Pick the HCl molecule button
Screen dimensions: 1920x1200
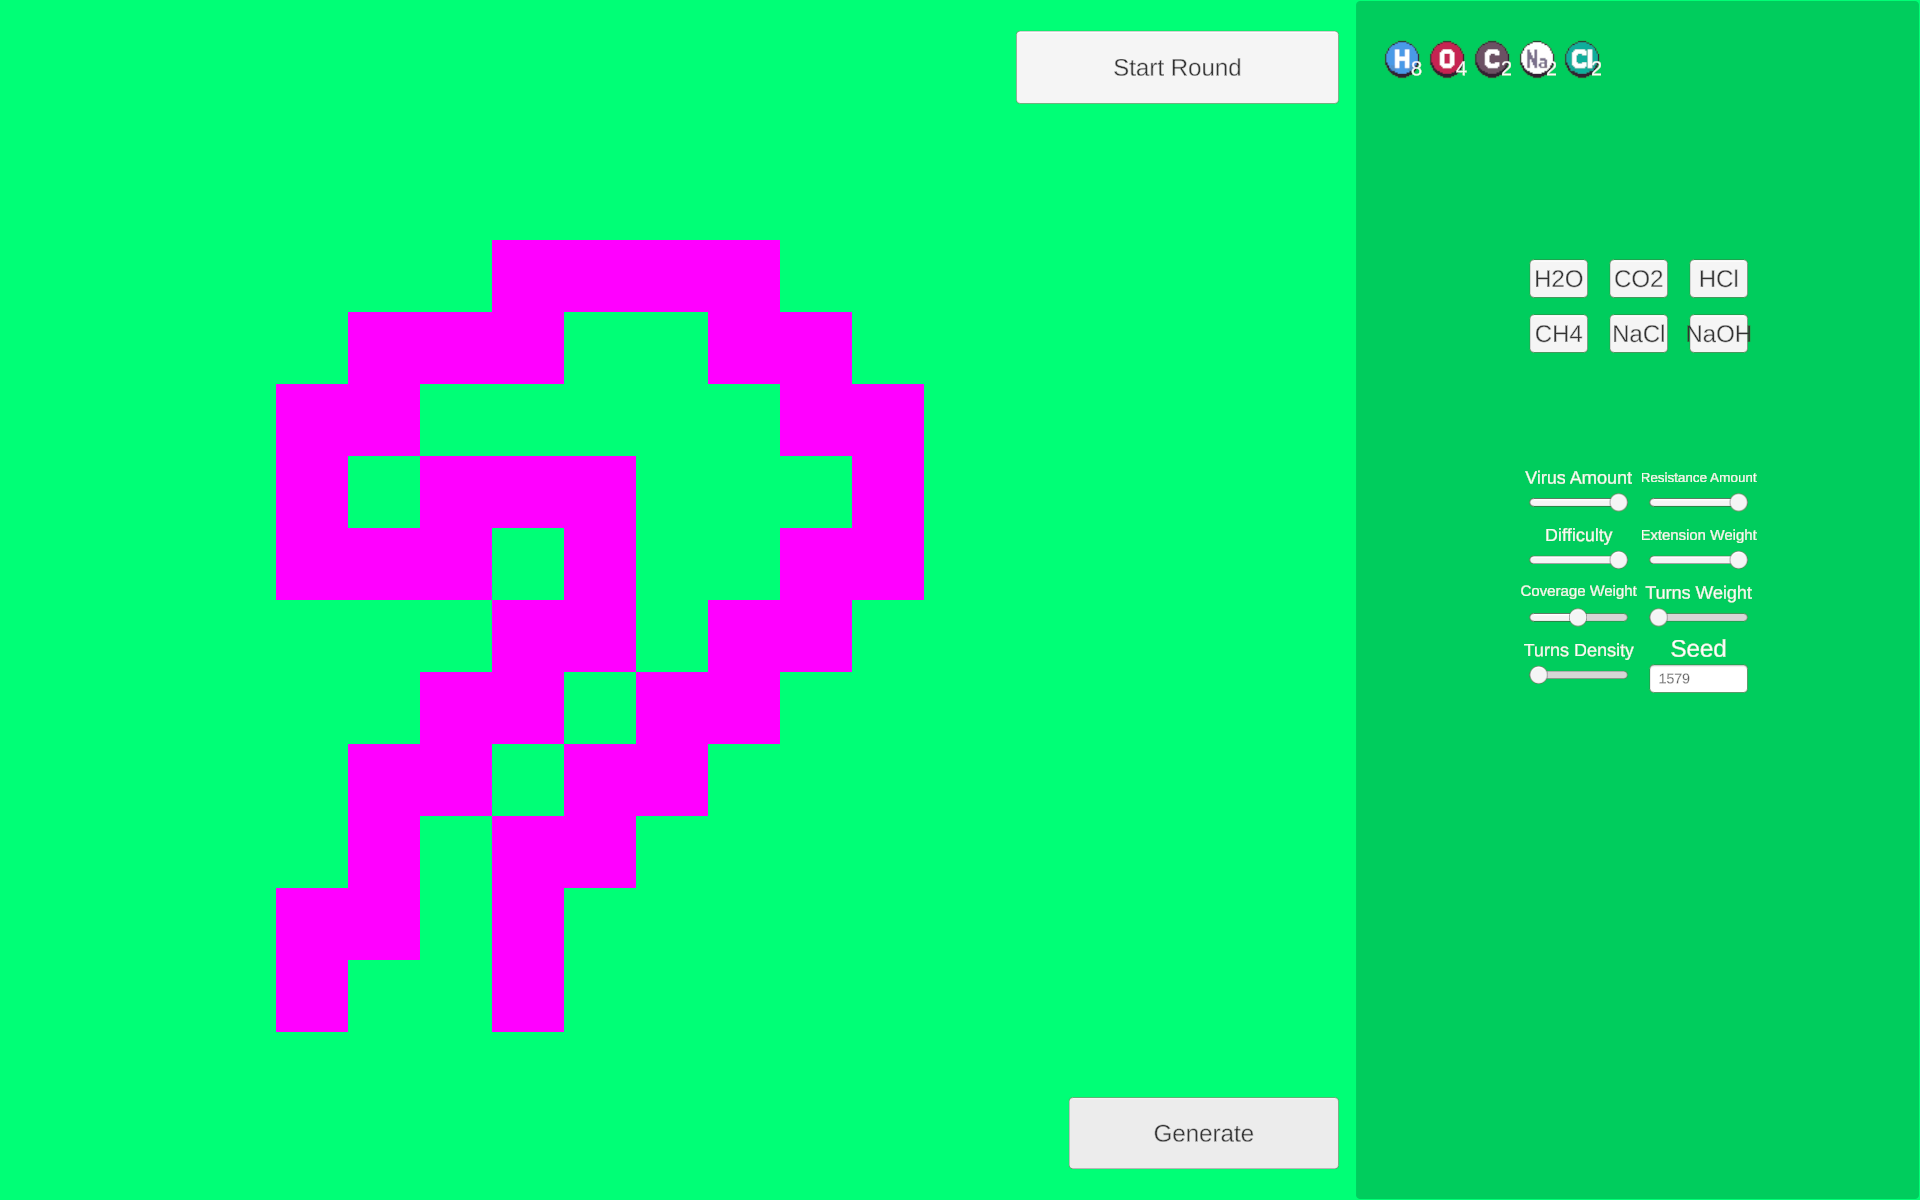pos(1718,279)
